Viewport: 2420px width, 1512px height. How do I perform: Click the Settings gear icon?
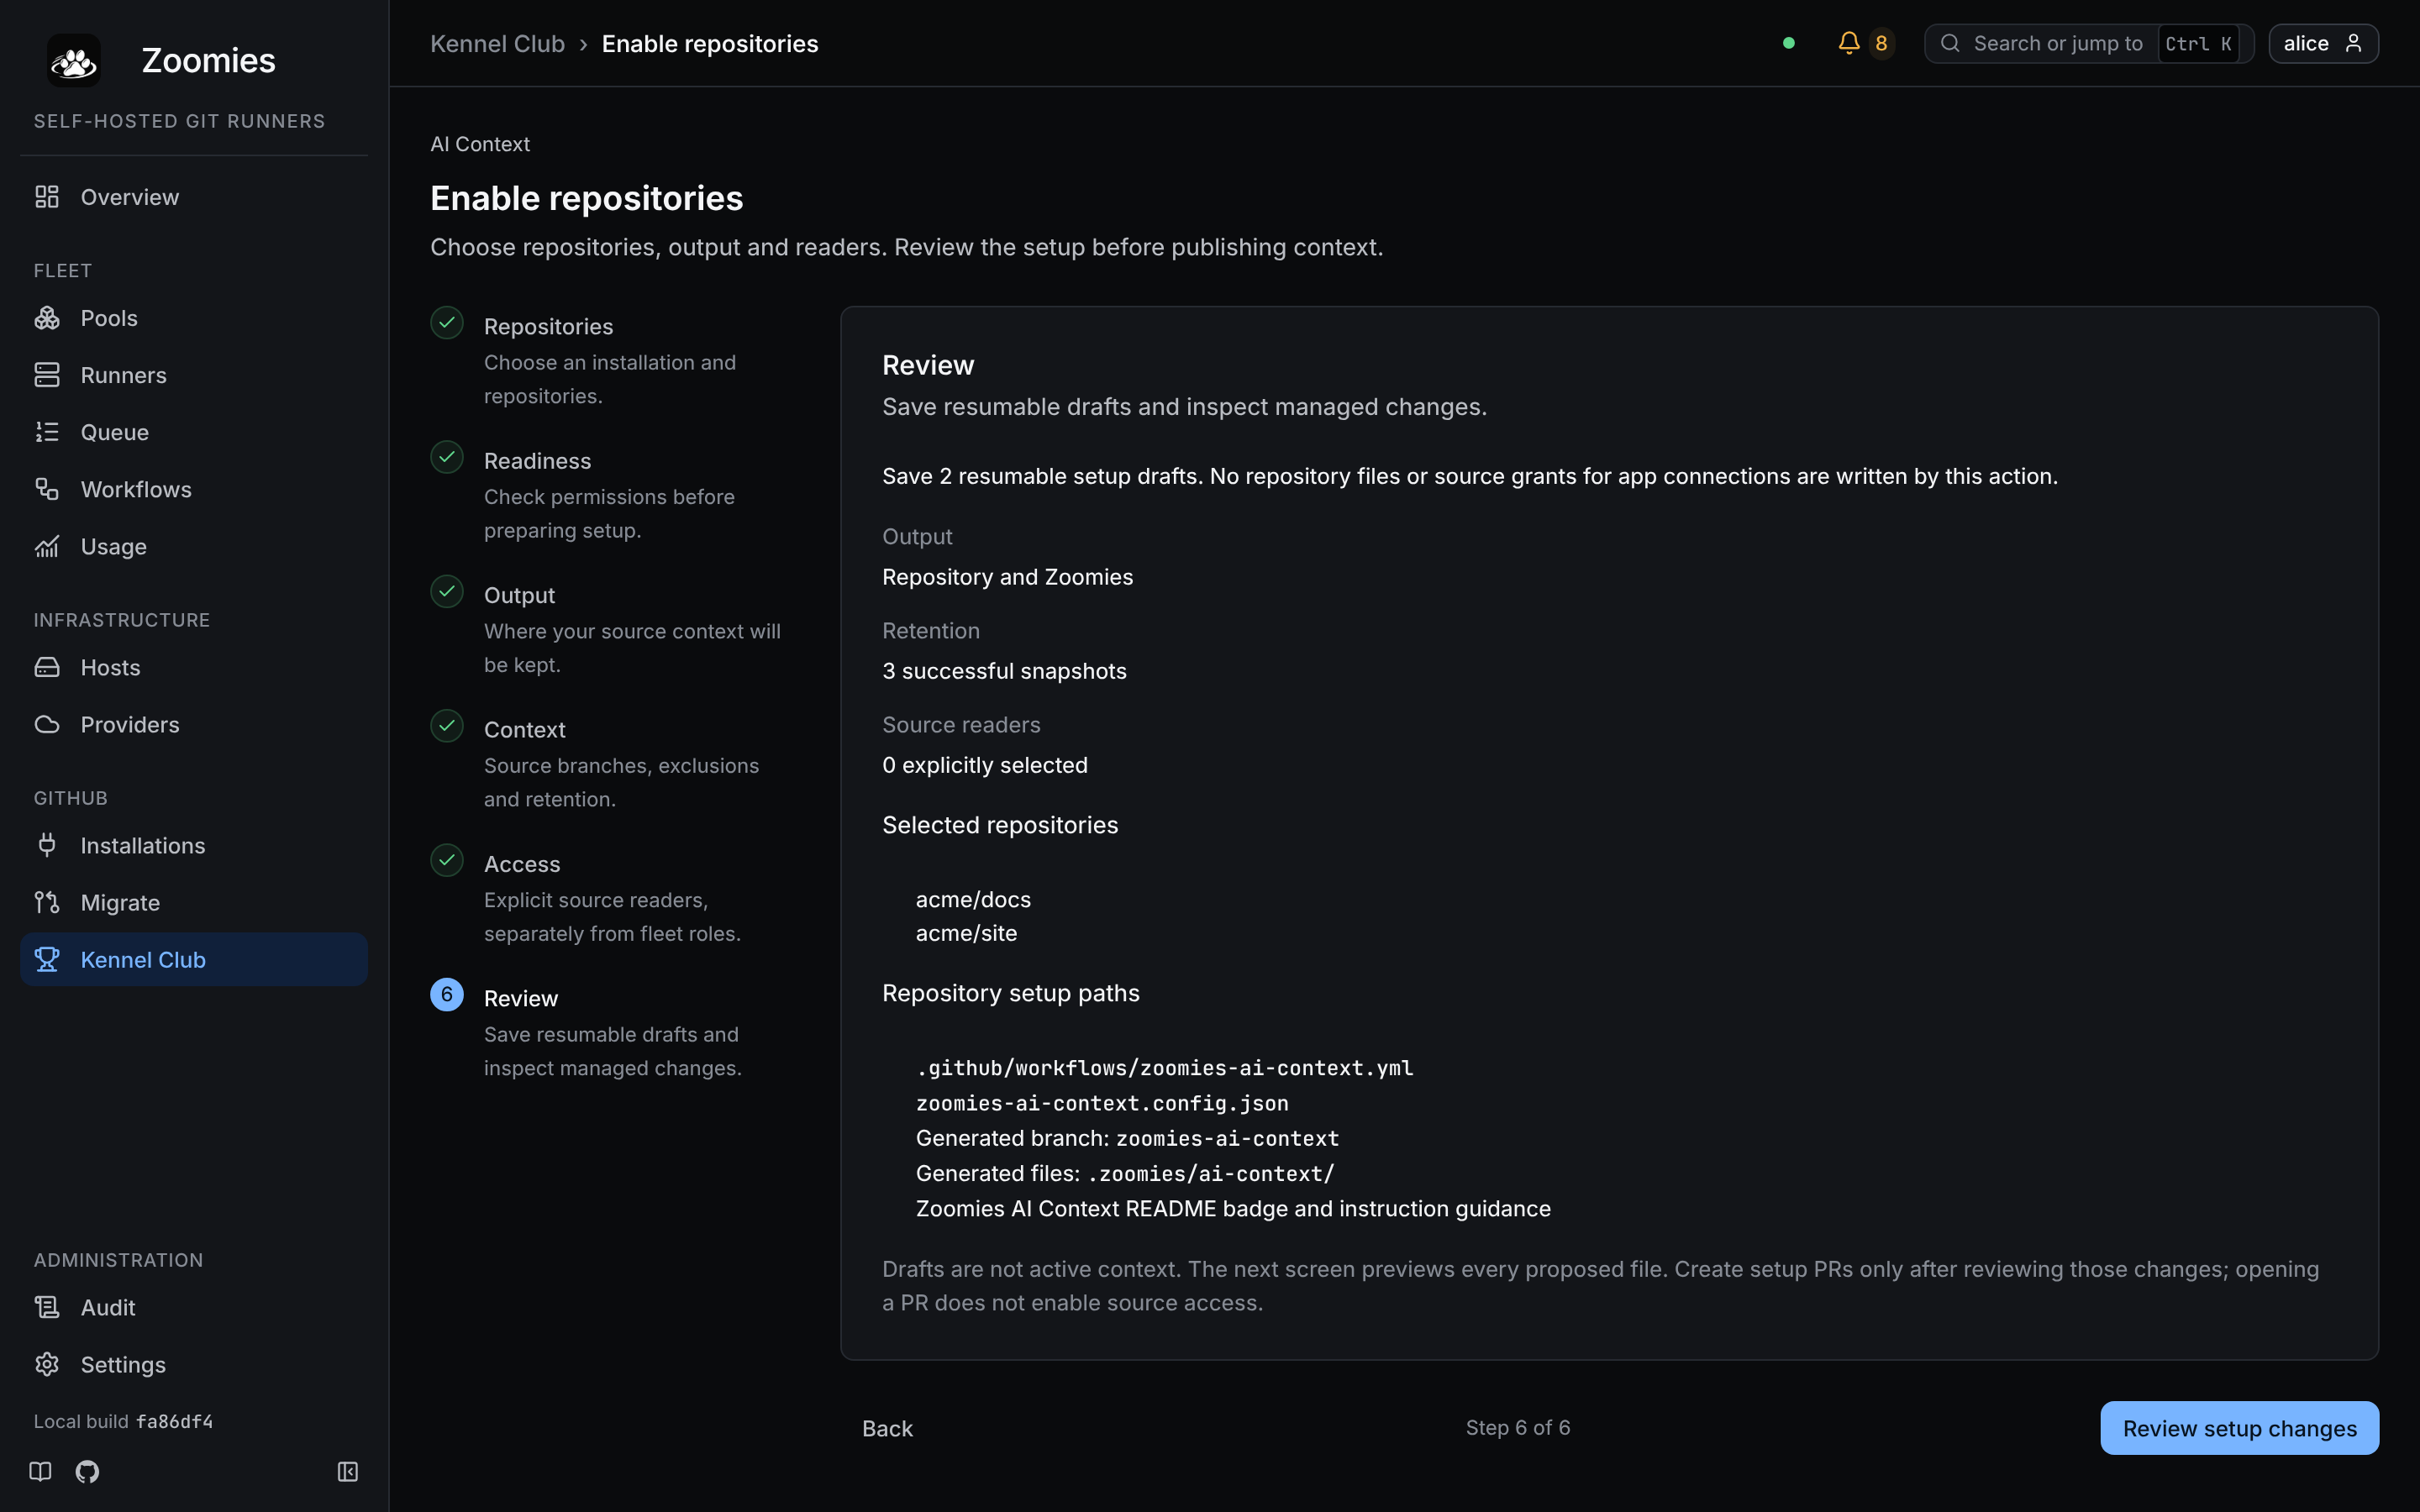pyautogui.click(x=47, y=1364)
